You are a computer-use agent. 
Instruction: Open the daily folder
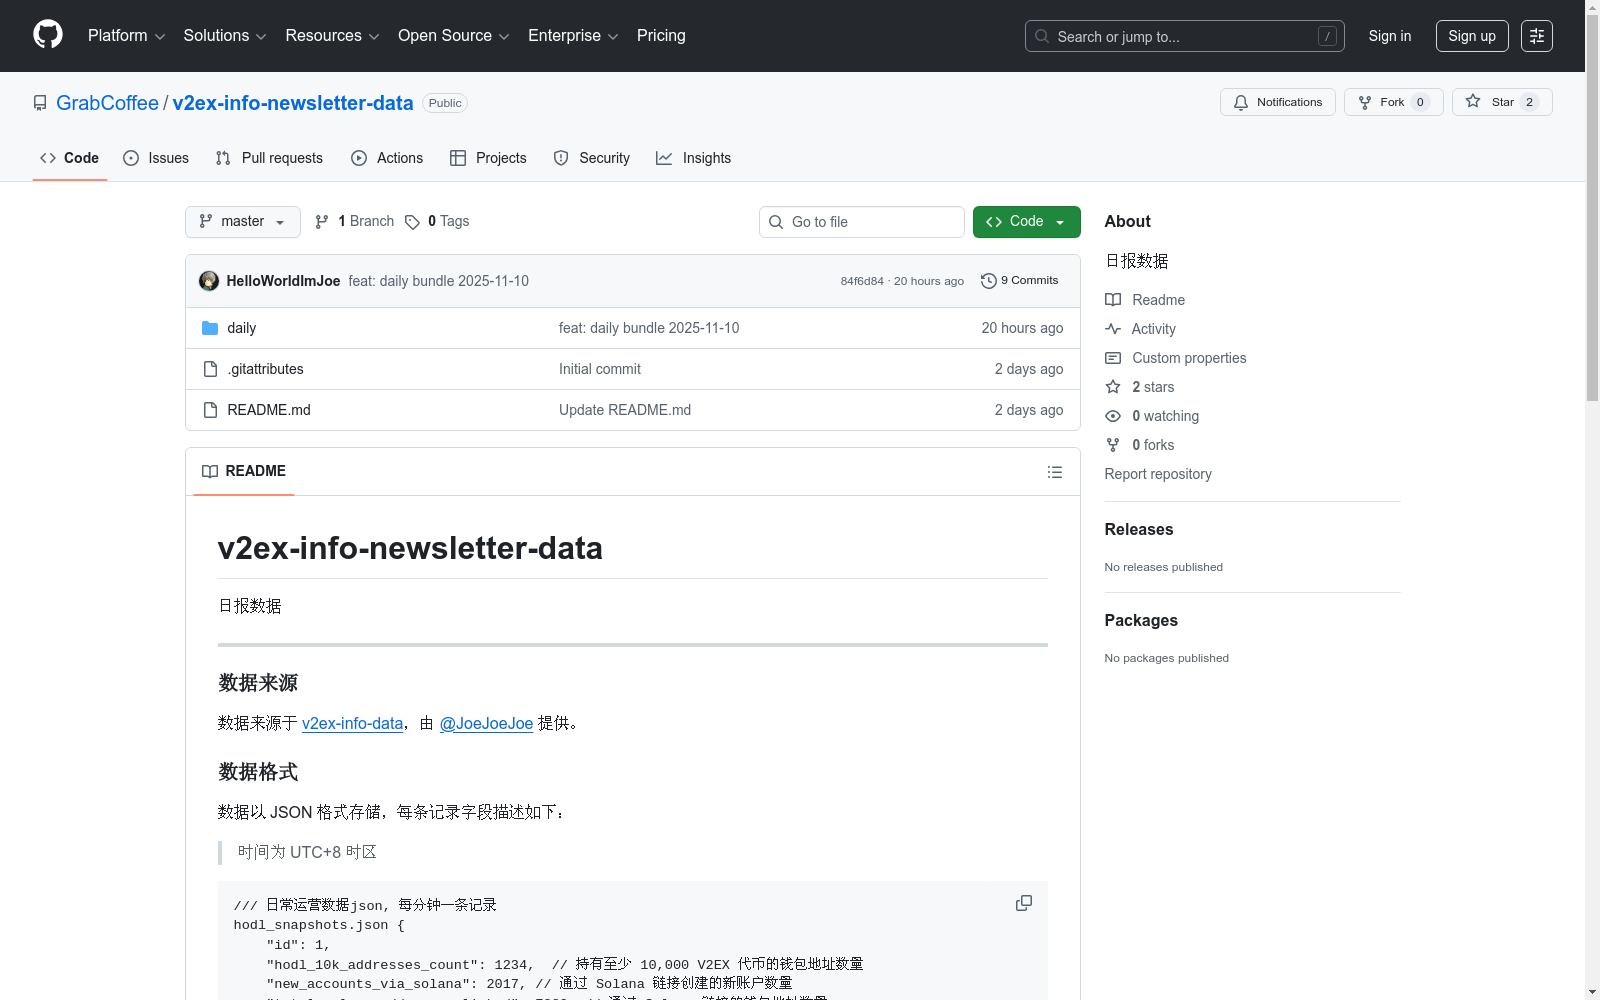(x=241, y=328)
